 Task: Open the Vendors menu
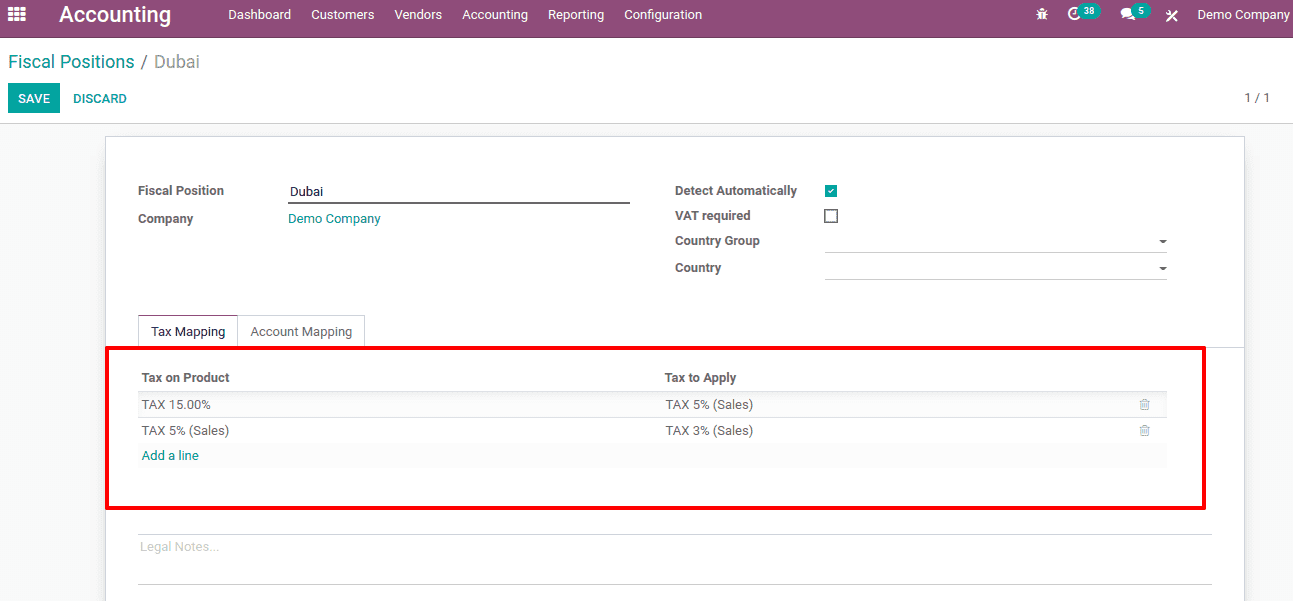pos(418,15)
